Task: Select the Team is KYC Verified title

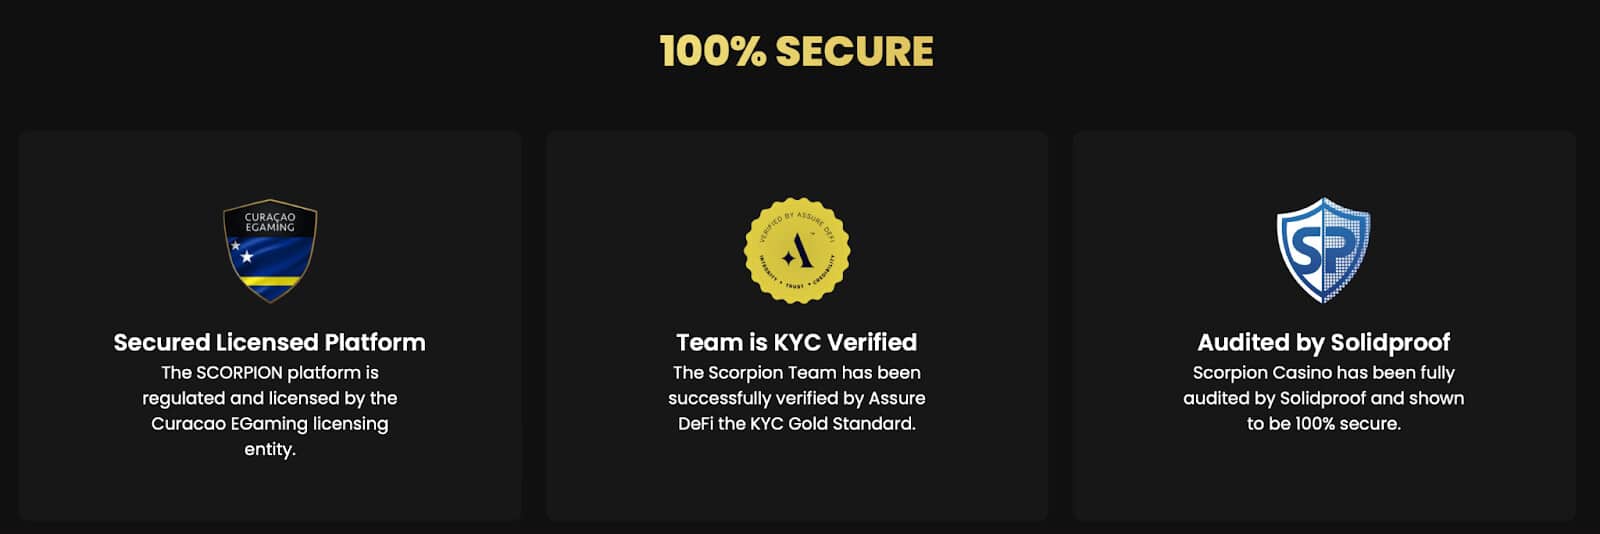Action: 796,342
